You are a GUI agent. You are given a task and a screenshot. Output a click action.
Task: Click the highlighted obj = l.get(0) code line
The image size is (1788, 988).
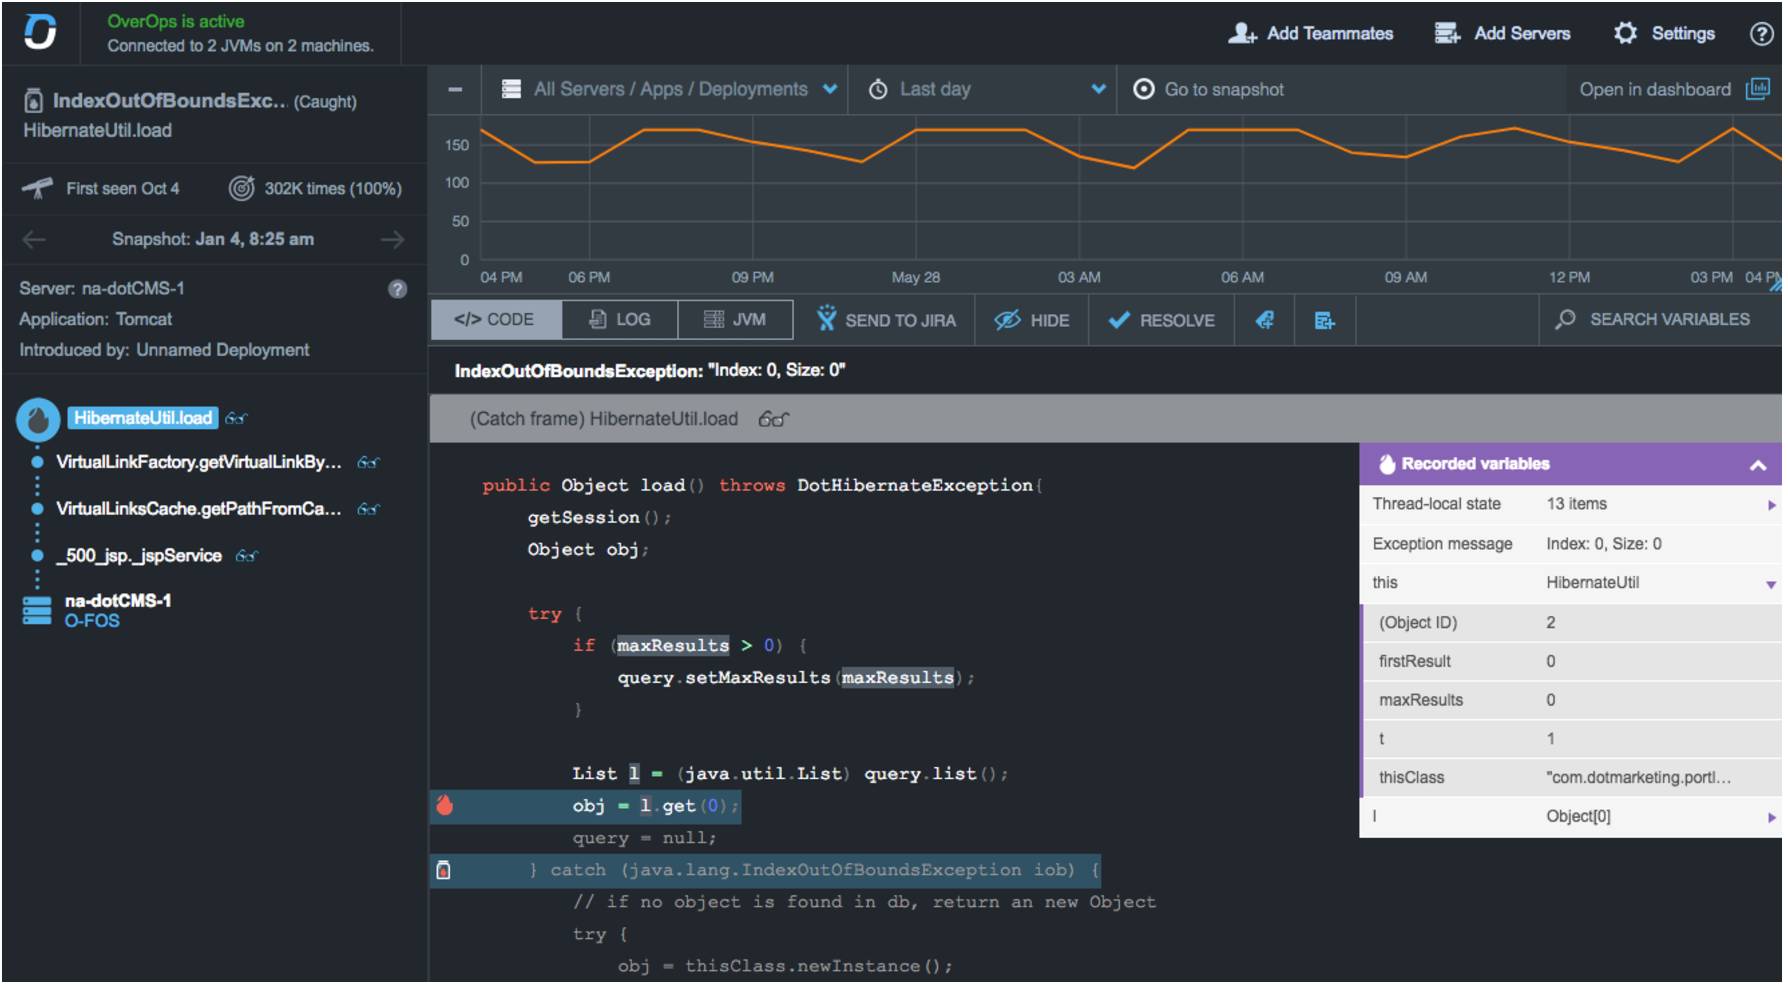[586, 806]
